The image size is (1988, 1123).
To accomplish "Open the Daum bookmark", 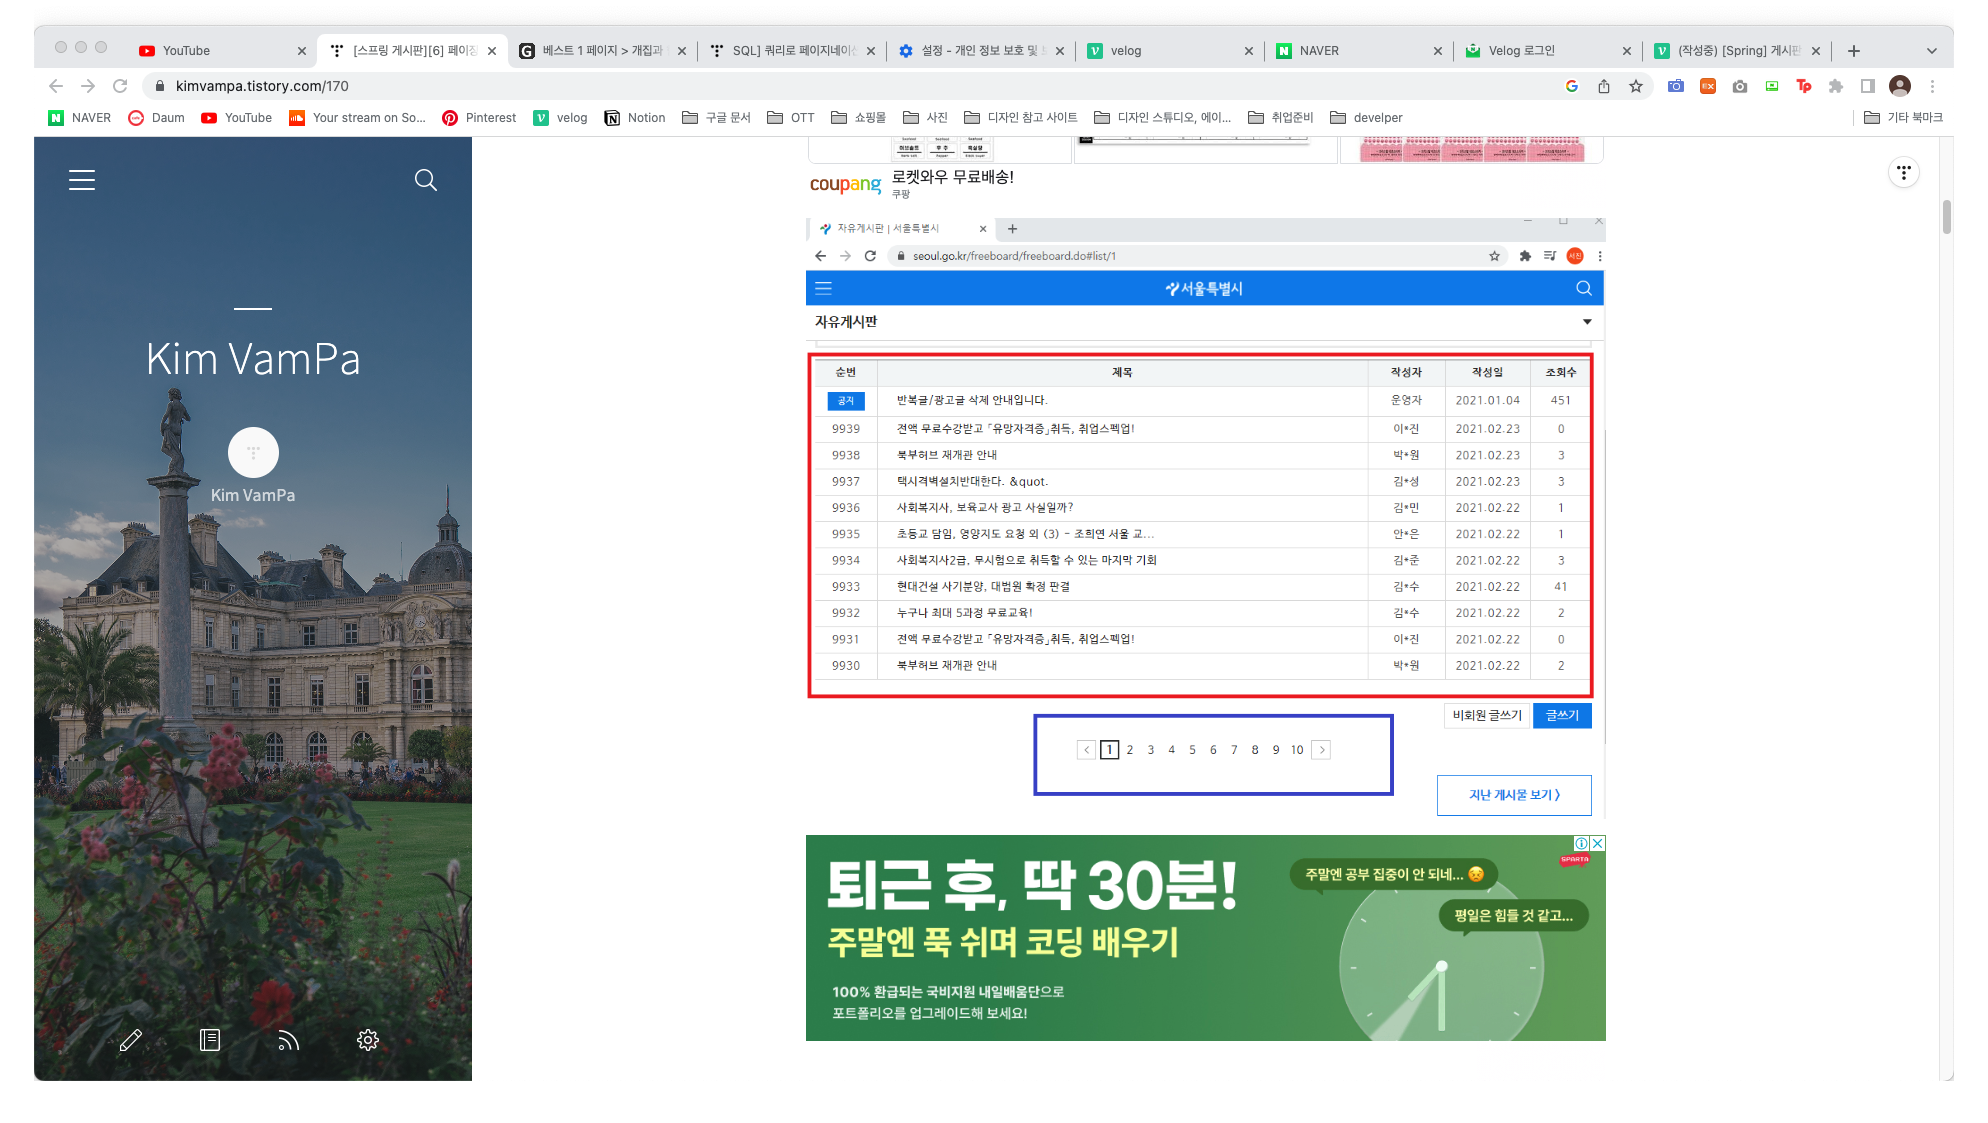I will point(157,118).
